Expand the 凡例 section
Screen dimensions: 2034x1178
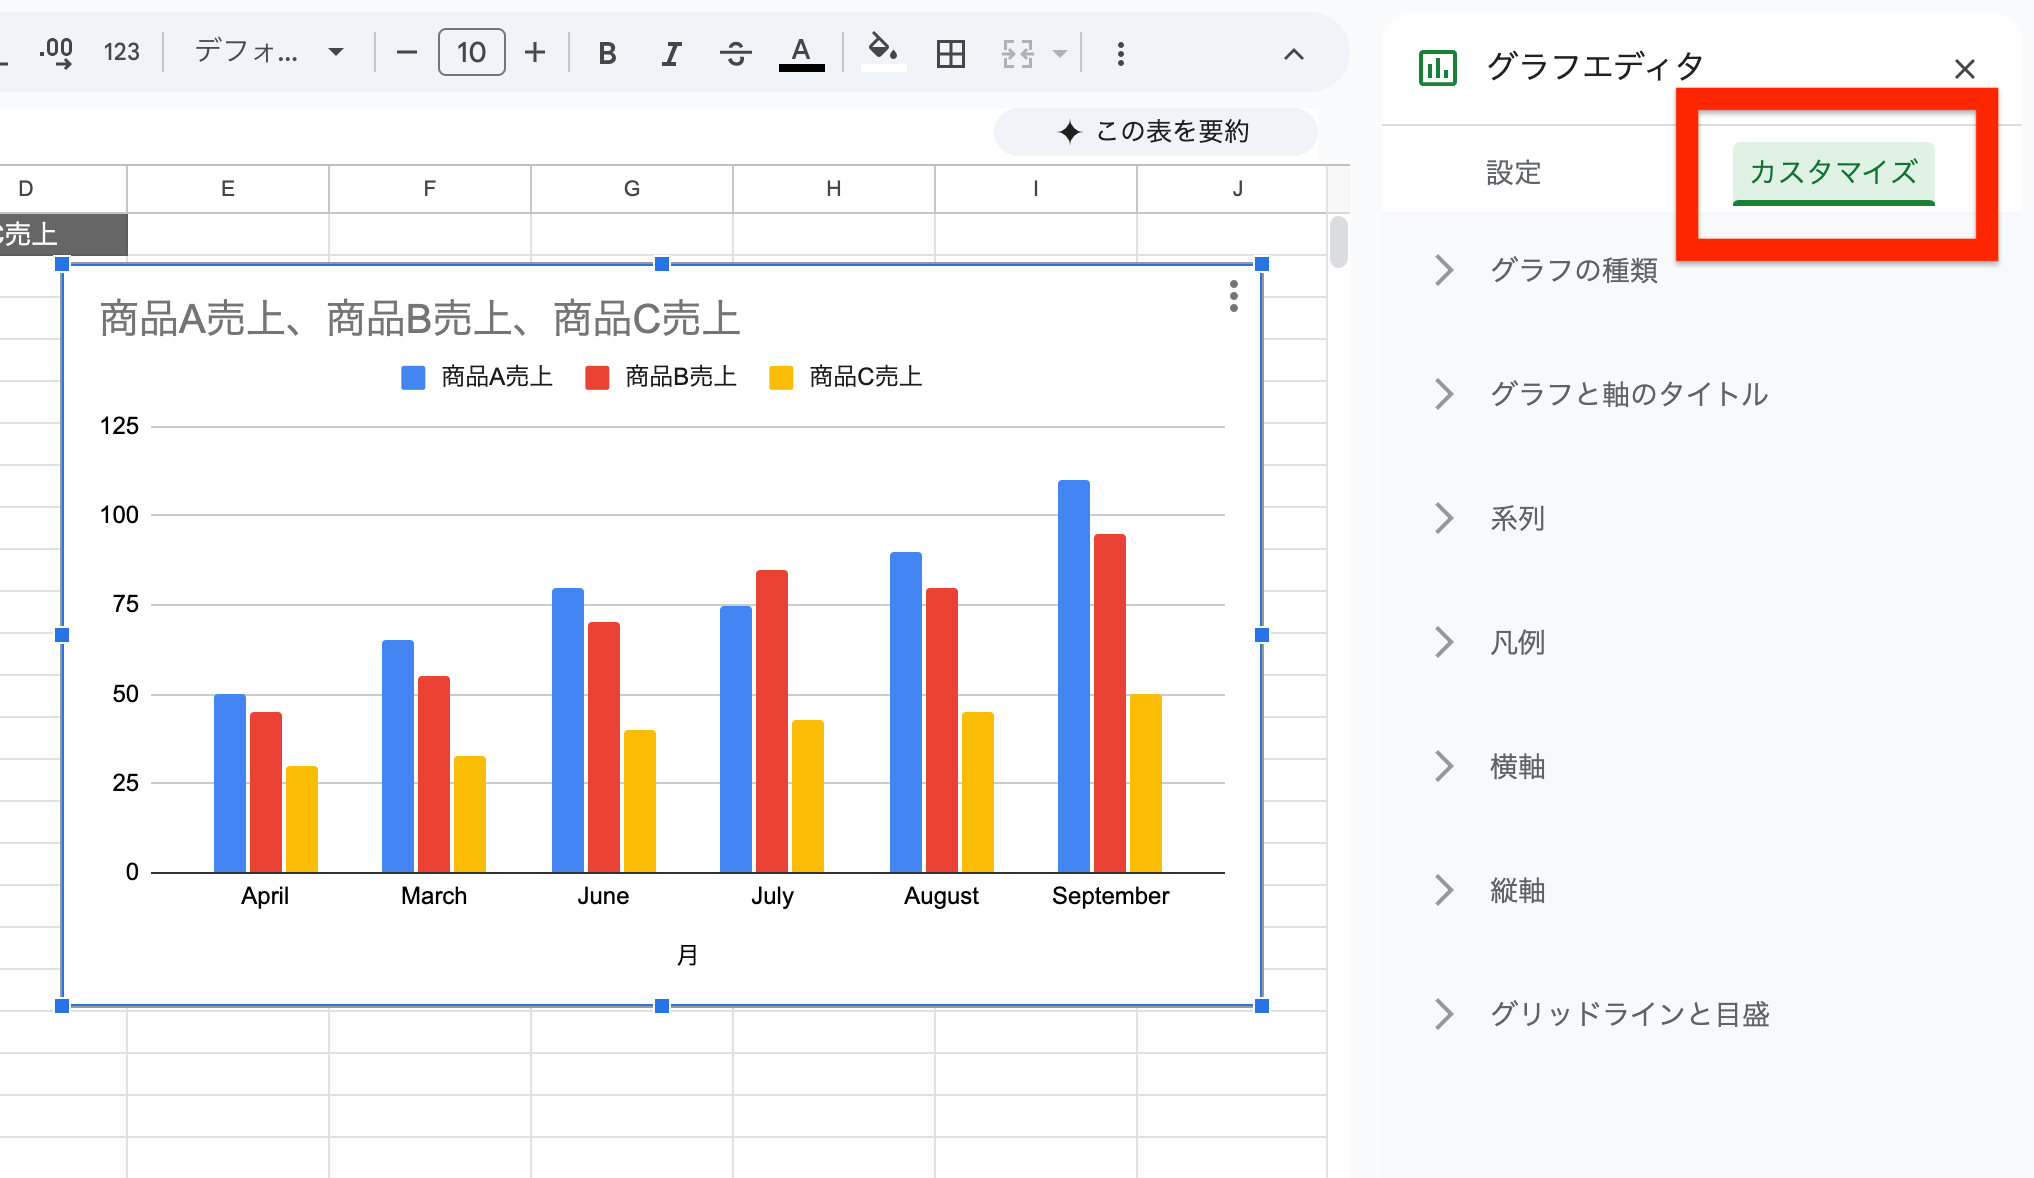1516,642
